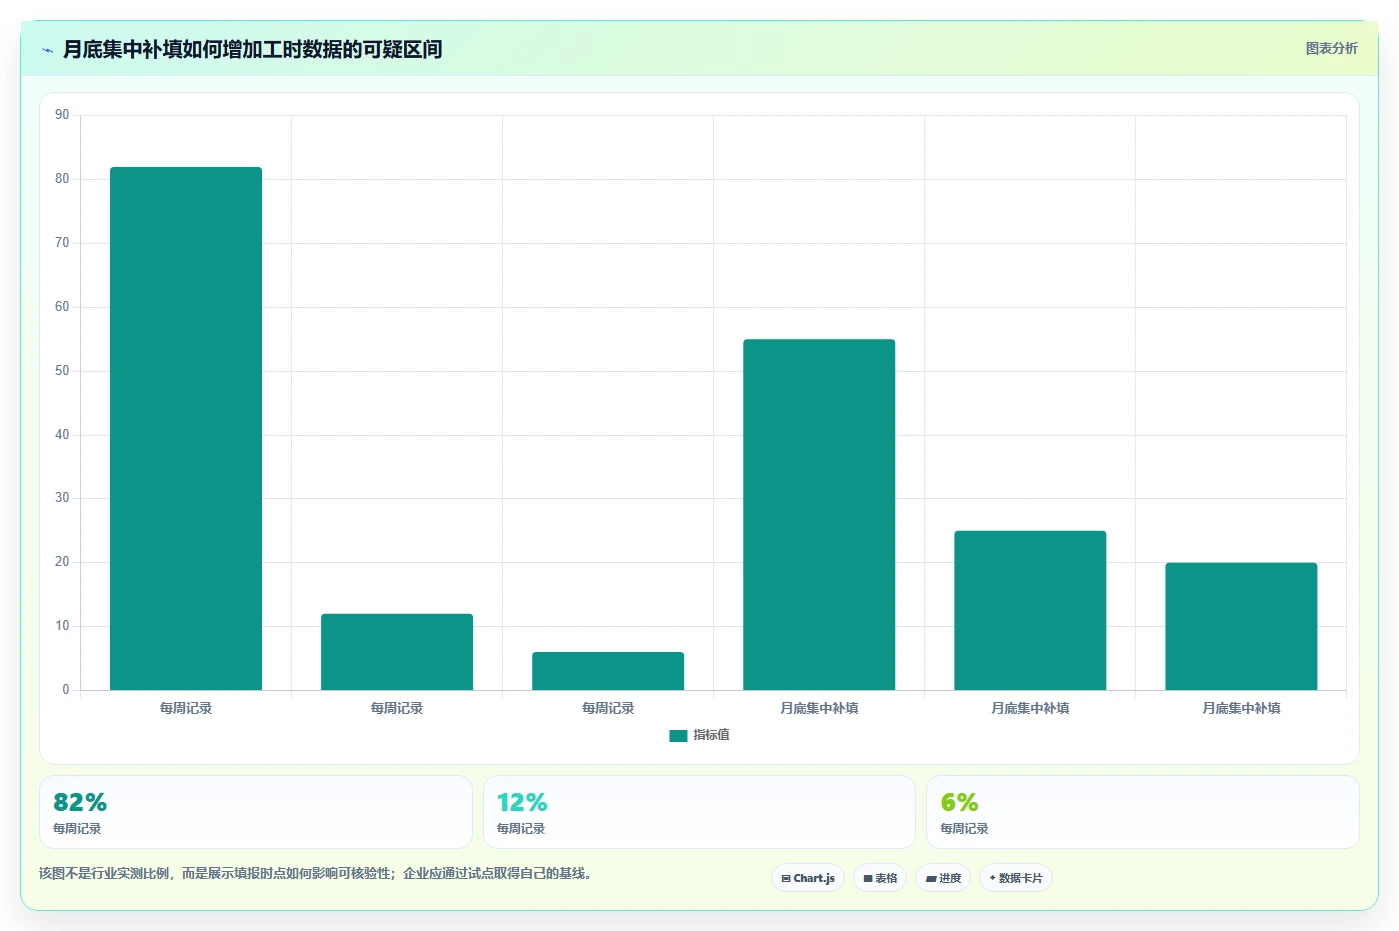This screenshot has height=931, width=1399.
Task: Click x-axis label under the 55 bar
Action: click(x=819, y=708)
